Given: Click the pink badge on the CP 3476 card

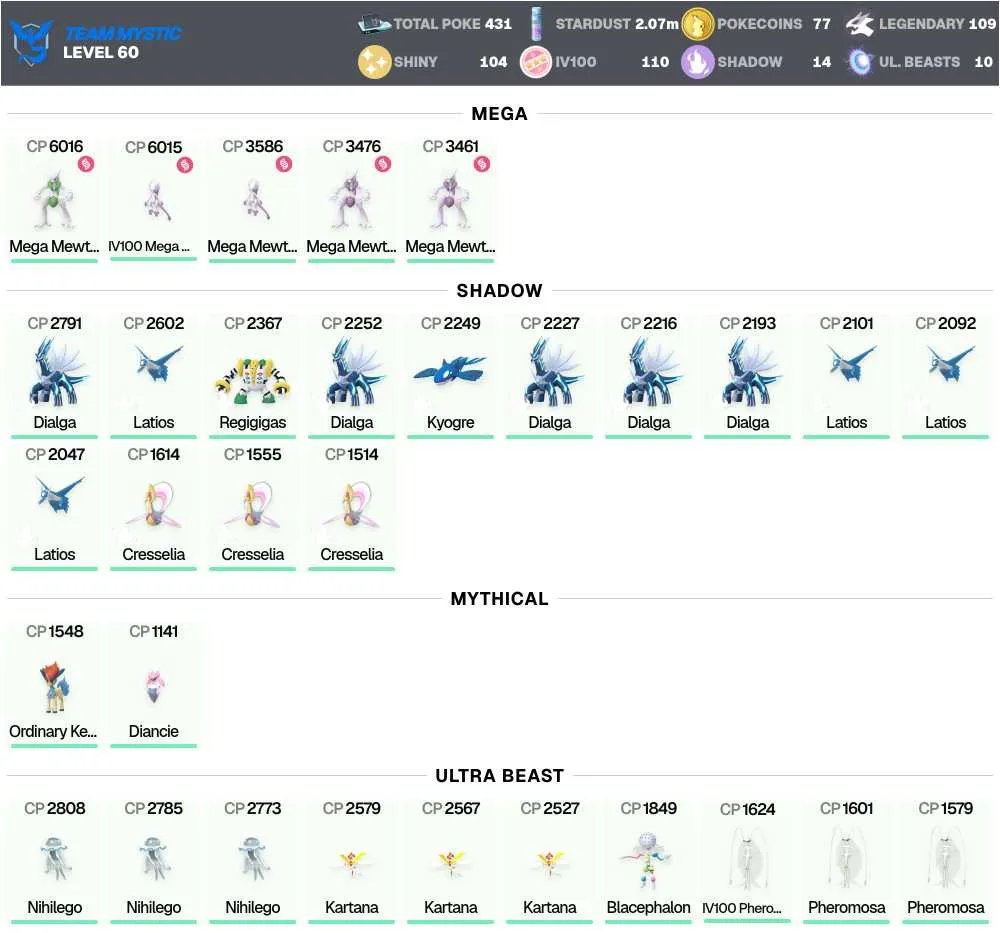Looking at the screenshot, I should pos(383,165).
